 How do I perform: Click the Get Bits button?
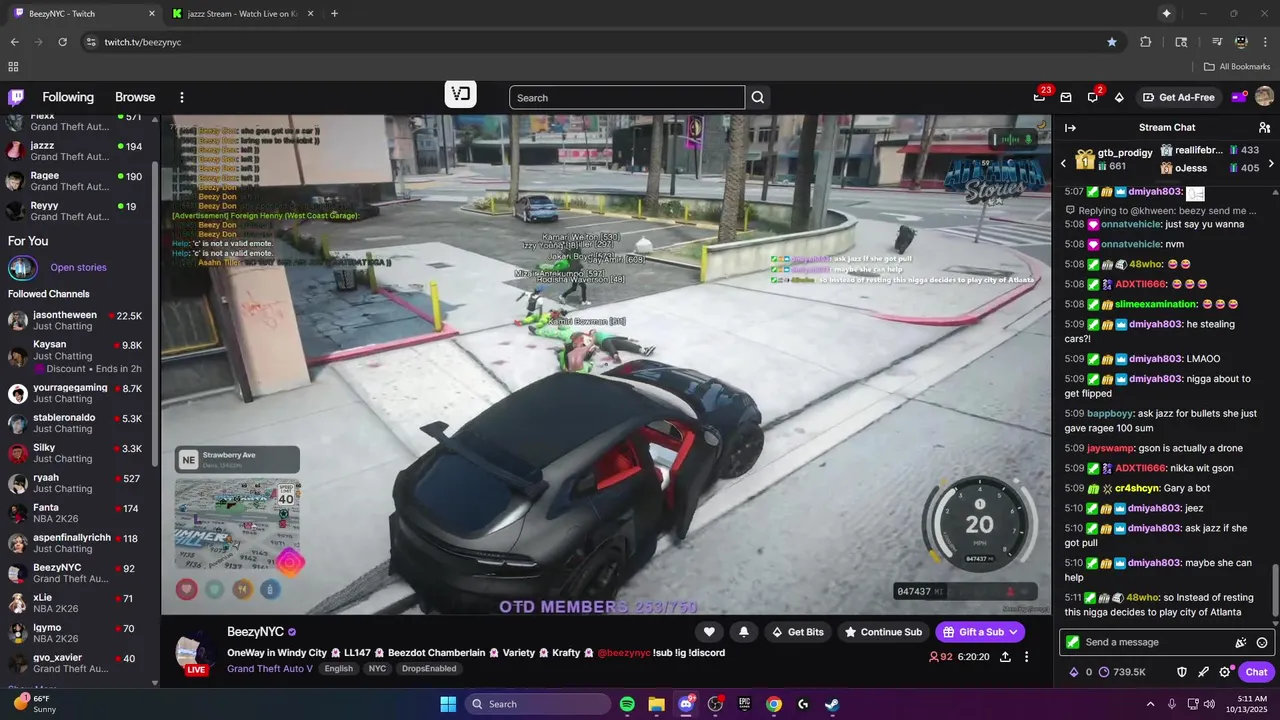(x=796, y=632)
